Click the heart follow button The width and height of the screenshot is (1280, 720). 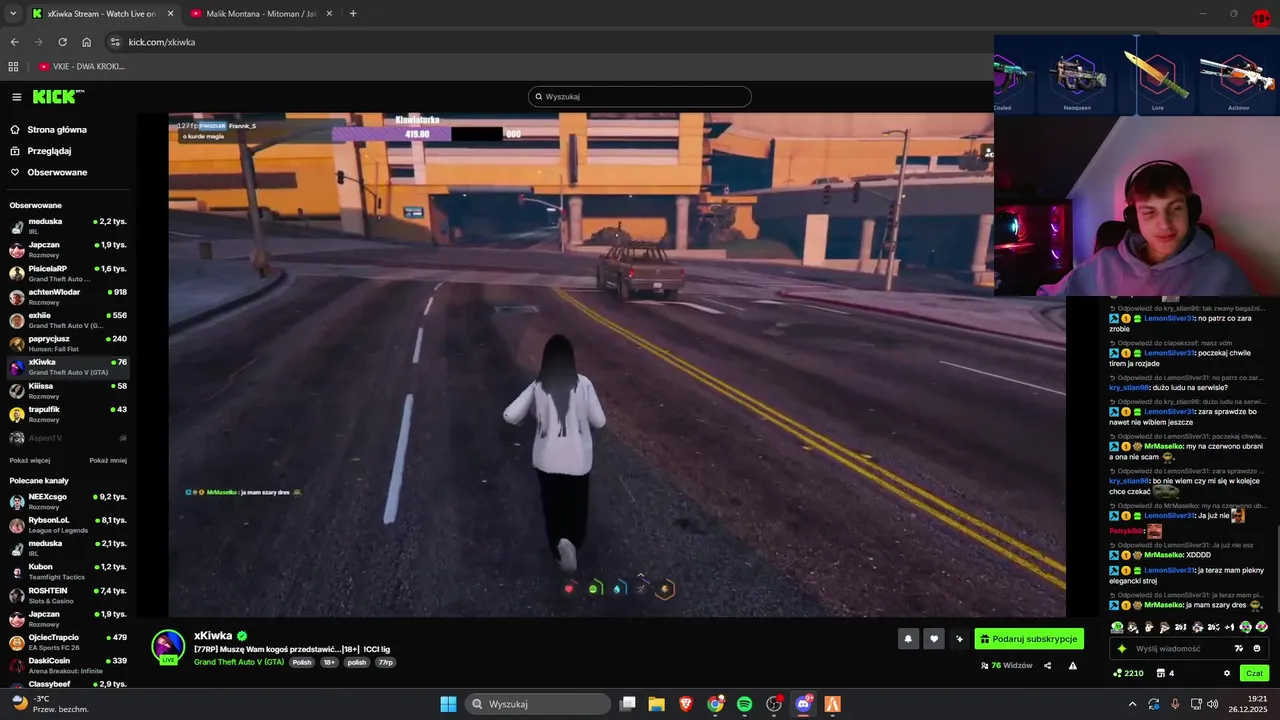(x=934, y=638)
